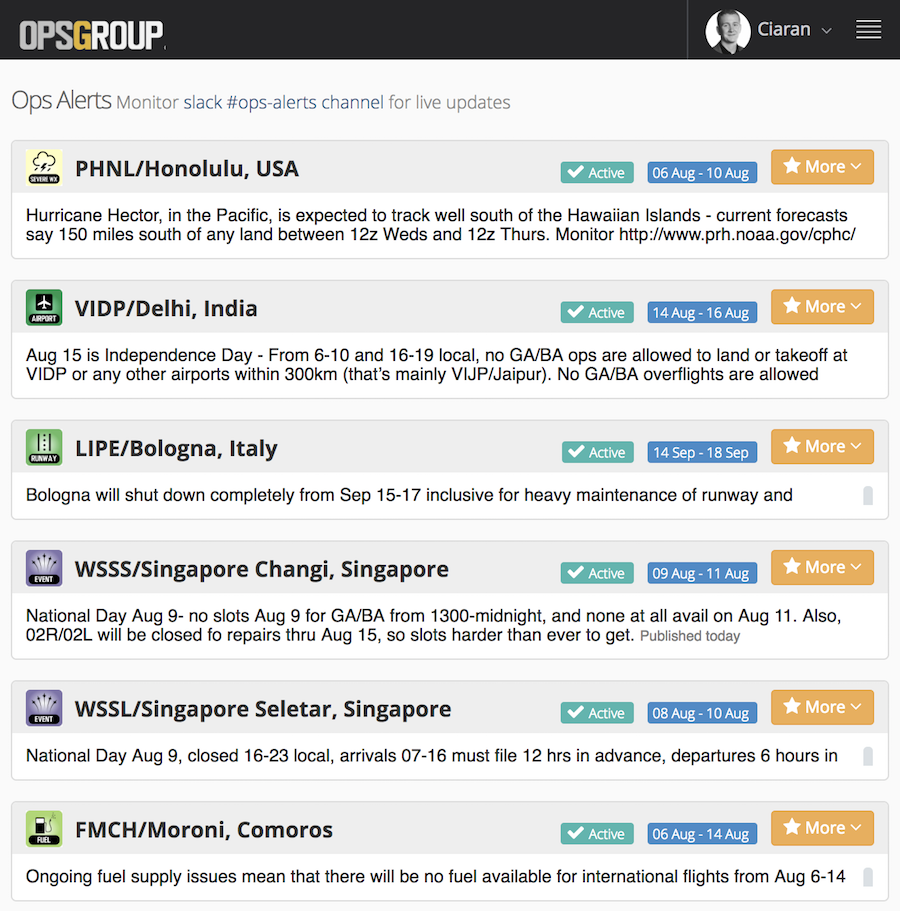Toggle the Active badge on FMCH/Moroni alert

click(597, 834)
